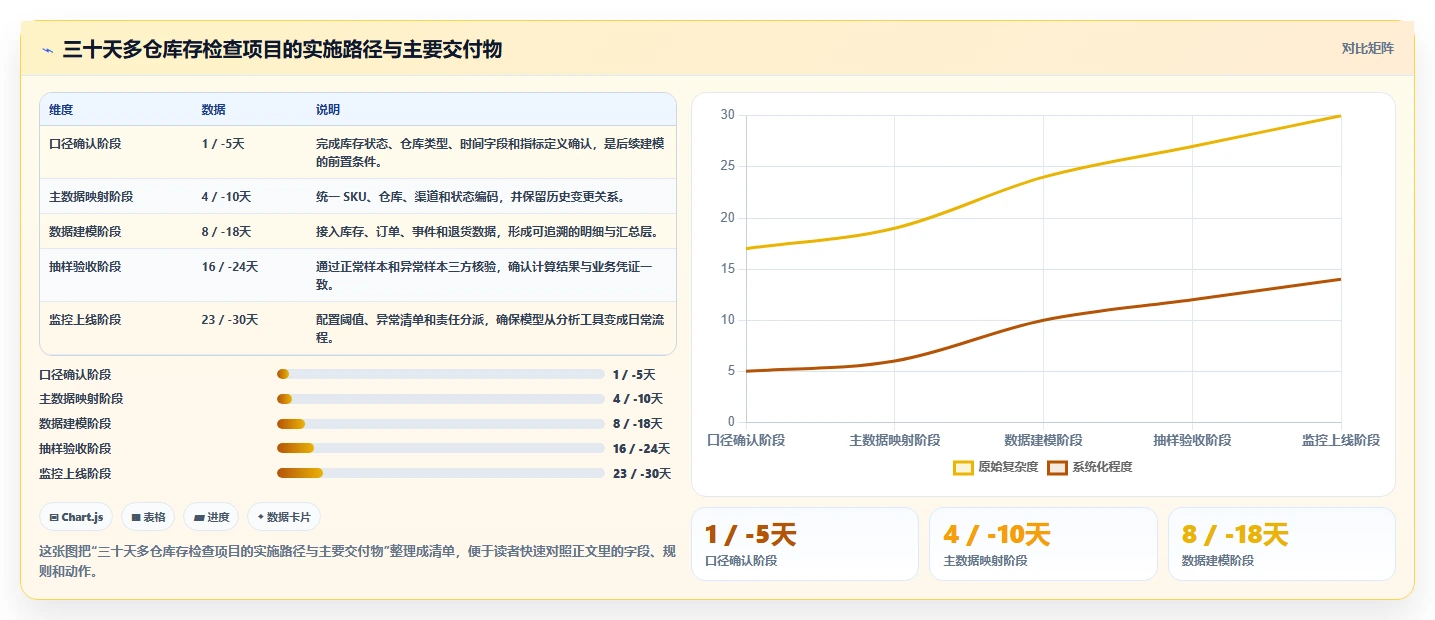1435x620 pixels.
Task: Click the table value 16 / -24天
Action: [x=230, y=267]
